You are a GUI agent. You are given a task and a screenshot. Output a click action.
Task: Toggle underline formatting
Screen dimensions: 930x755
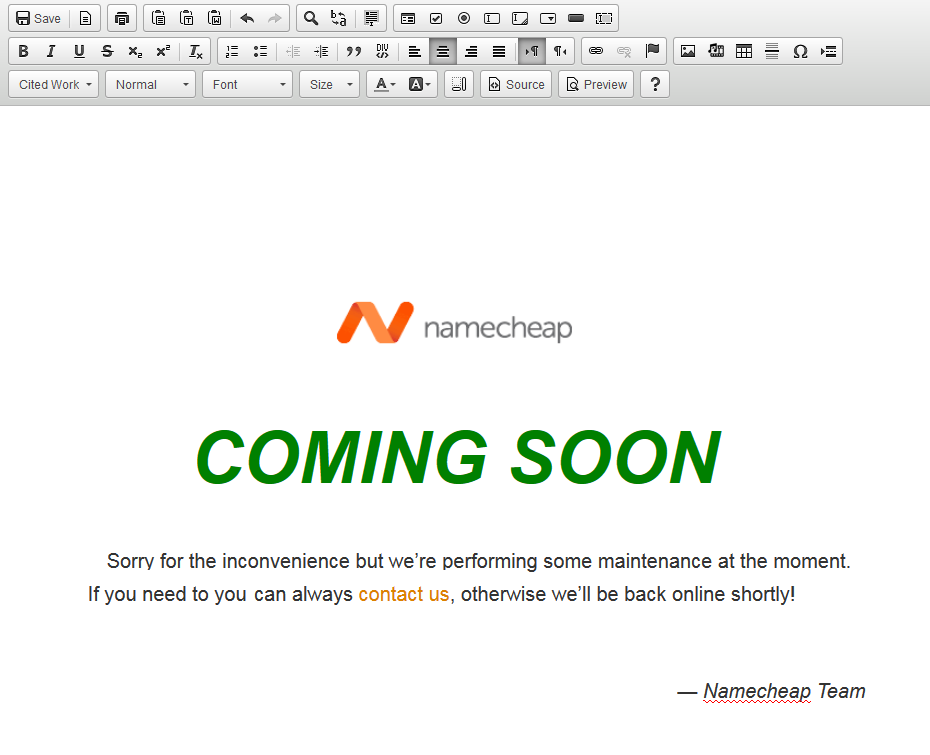[79, 52]
